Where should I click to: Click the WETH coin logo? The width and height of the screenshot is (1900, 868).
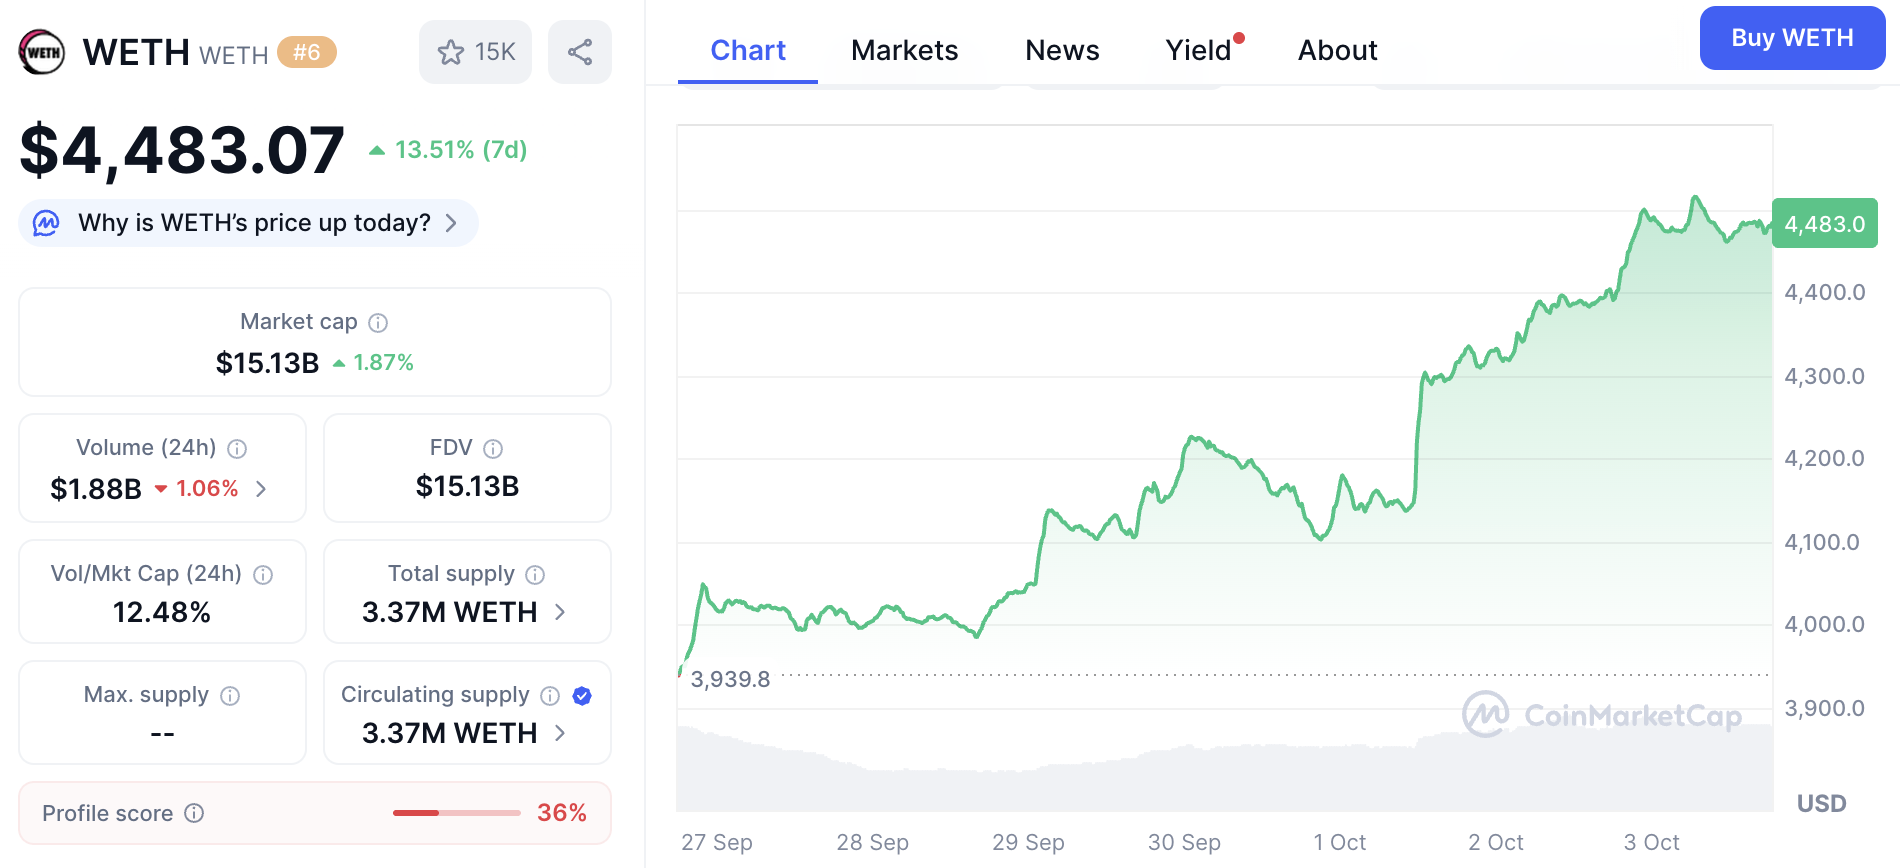[x=40, y=52]
